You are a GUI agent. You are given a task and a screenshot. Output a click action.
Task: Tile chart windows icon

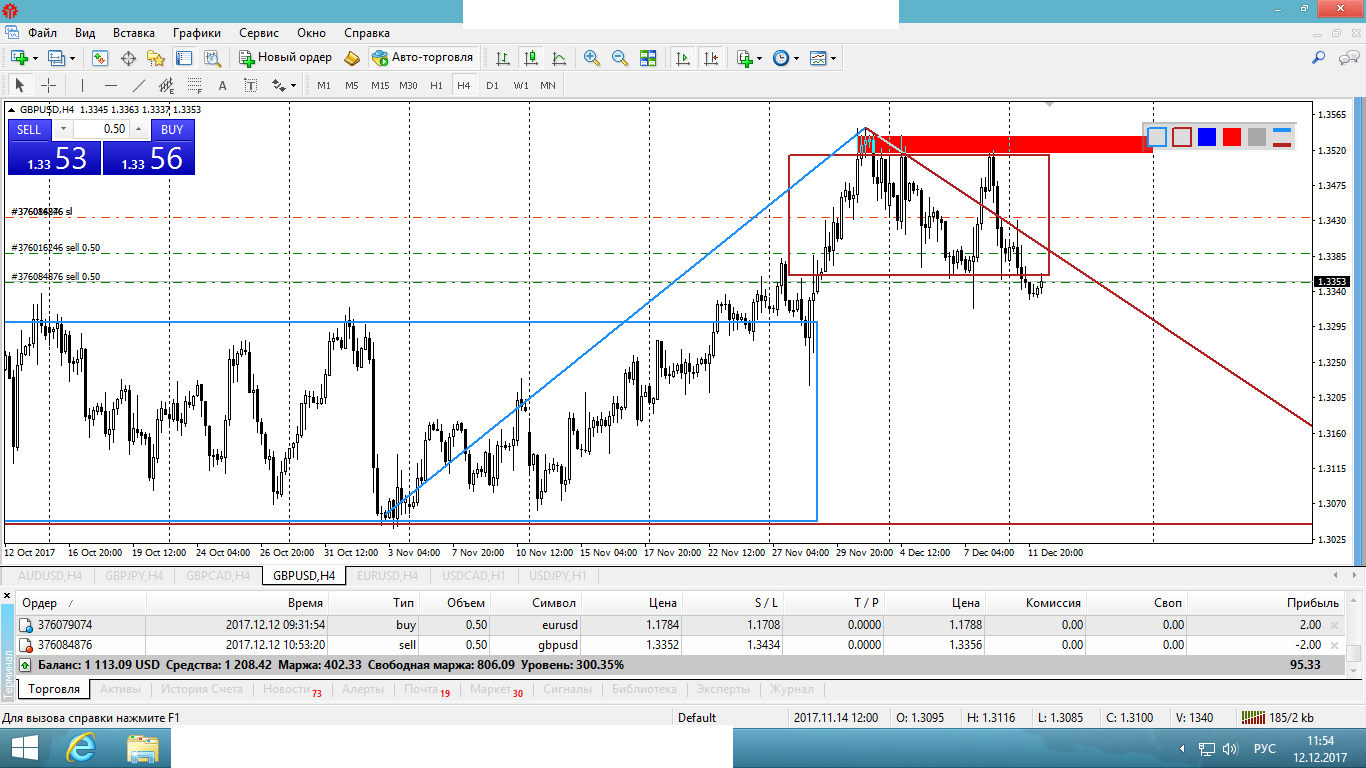[x=648, y=58]
